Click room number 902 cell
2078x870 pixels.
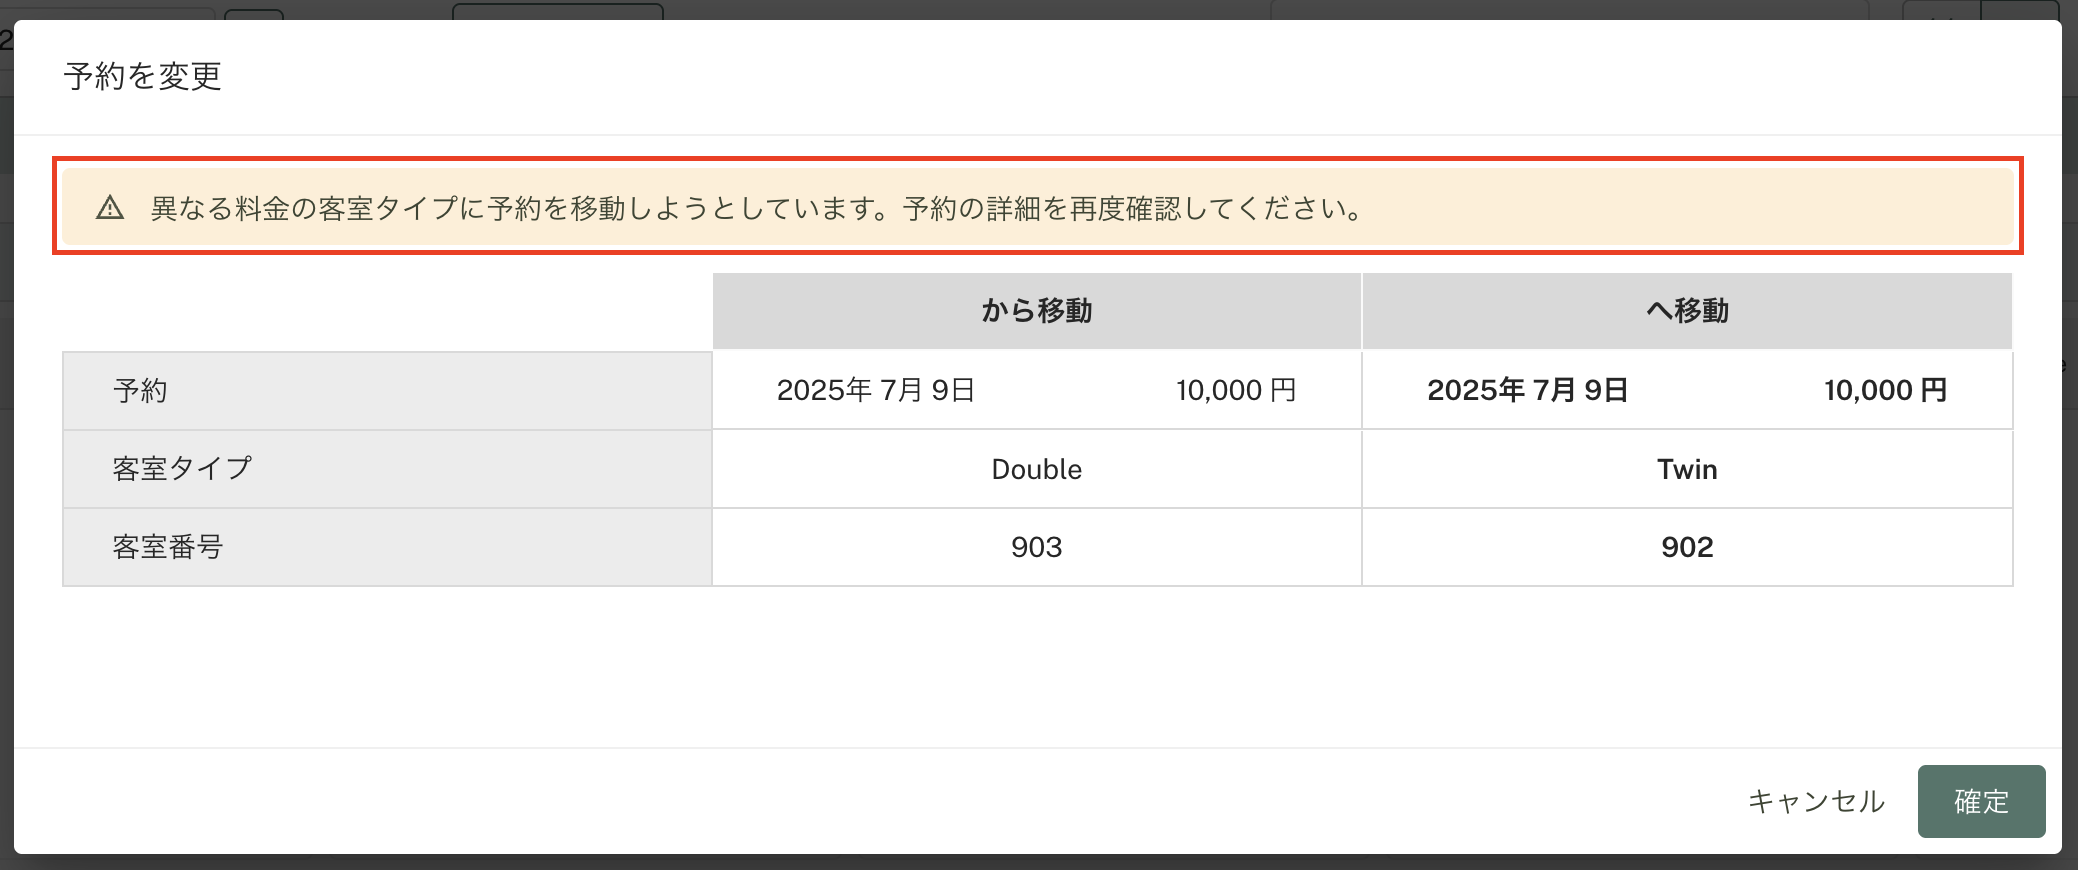(1687, 547)
